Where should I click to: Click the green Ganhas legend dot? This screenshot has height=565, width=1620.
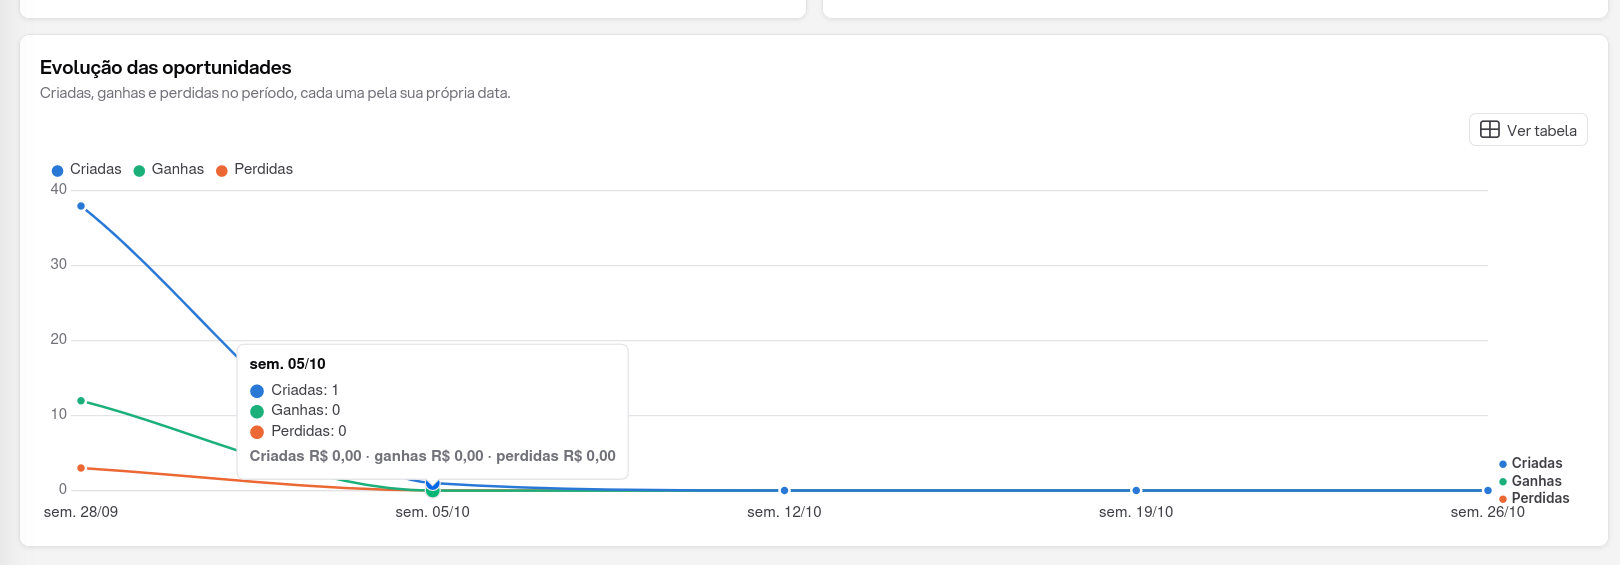(139, 171)
